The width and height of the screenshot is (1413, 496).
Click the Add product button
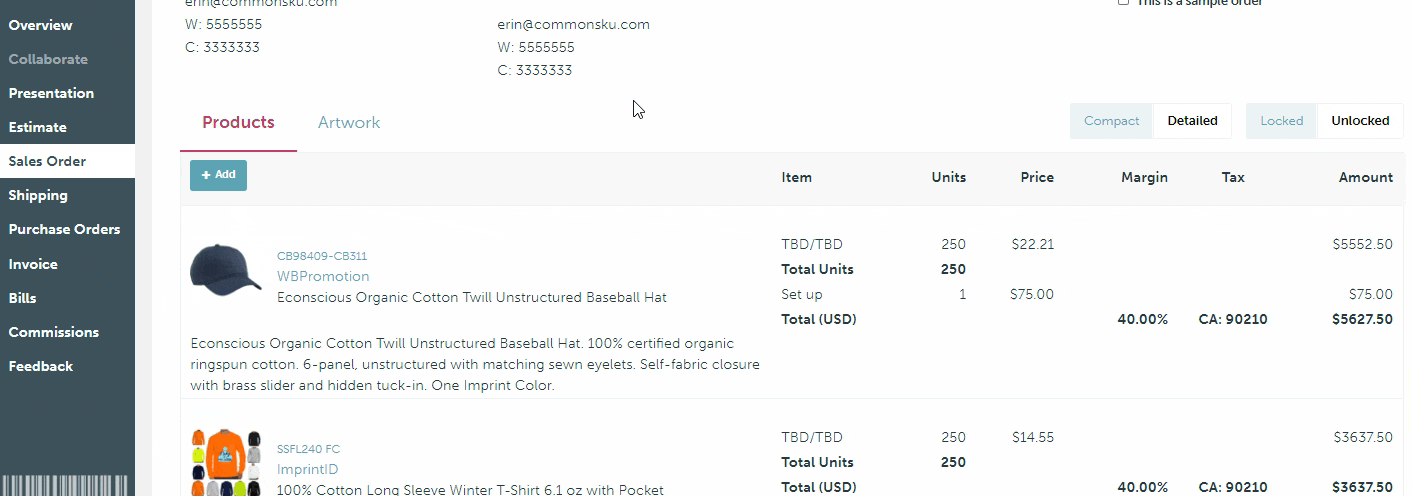(x=218, y=175)
